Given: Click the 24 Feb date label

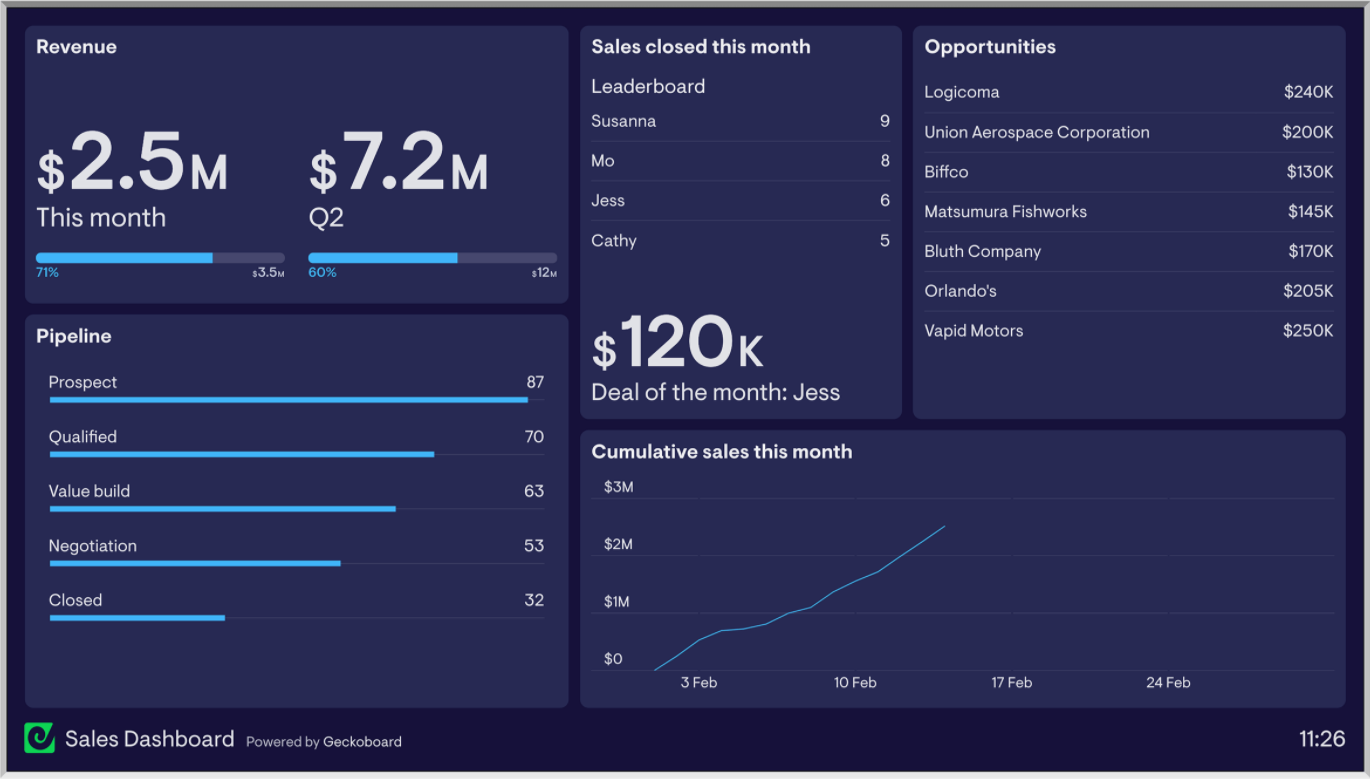Looking at the screenshot, I should [x=1168, y=682].
